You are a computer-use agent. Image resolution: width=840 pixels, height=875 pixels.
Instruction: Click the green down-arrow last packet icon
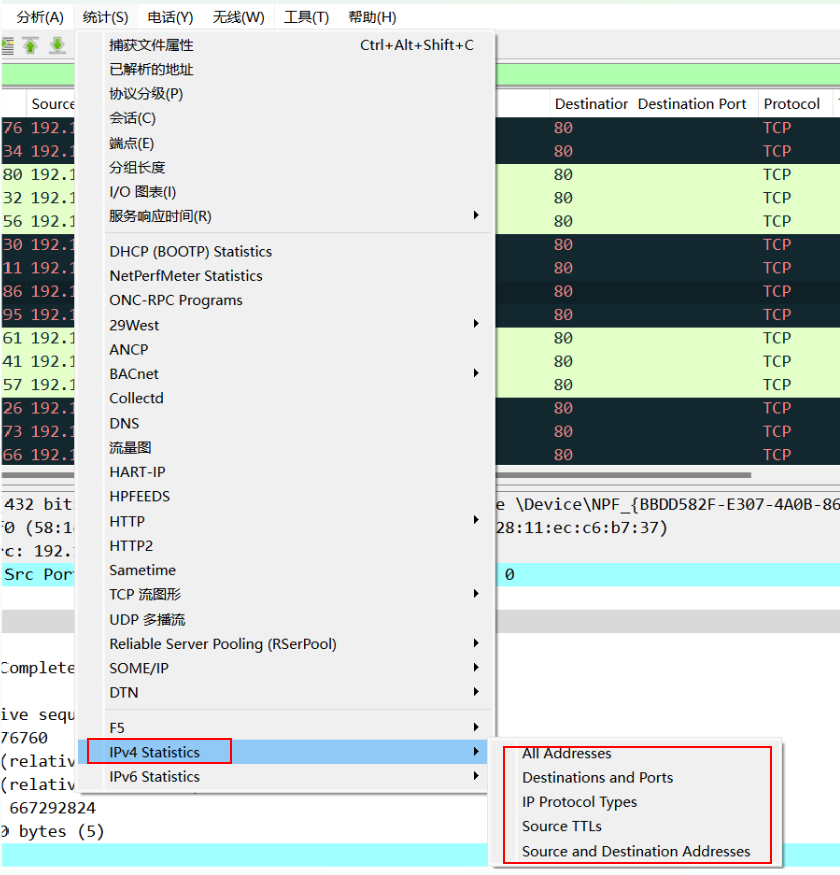tap(57, 45)
